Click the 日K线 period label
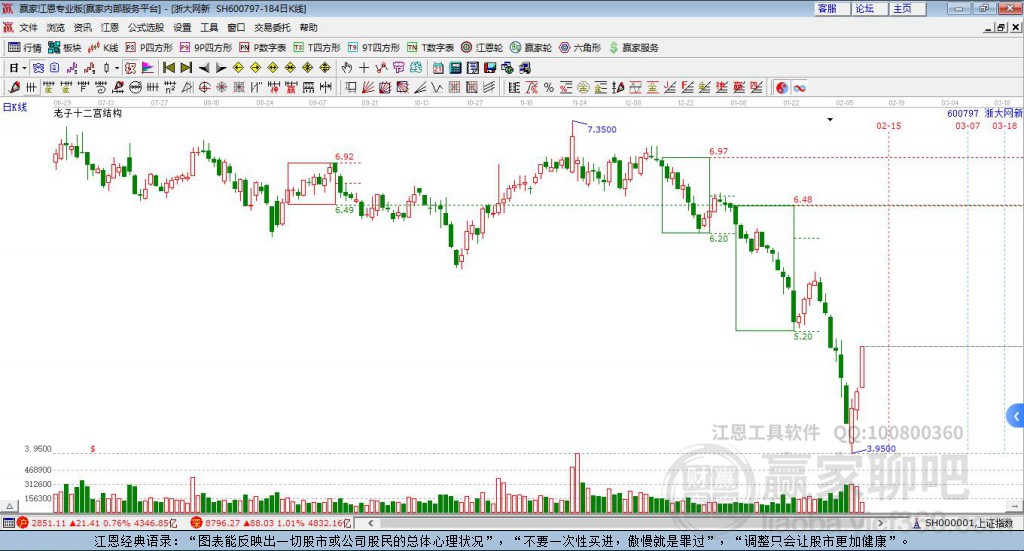The width and height of the screenshot is (1024, 551). pyautogui.click(x=15, y=107)
